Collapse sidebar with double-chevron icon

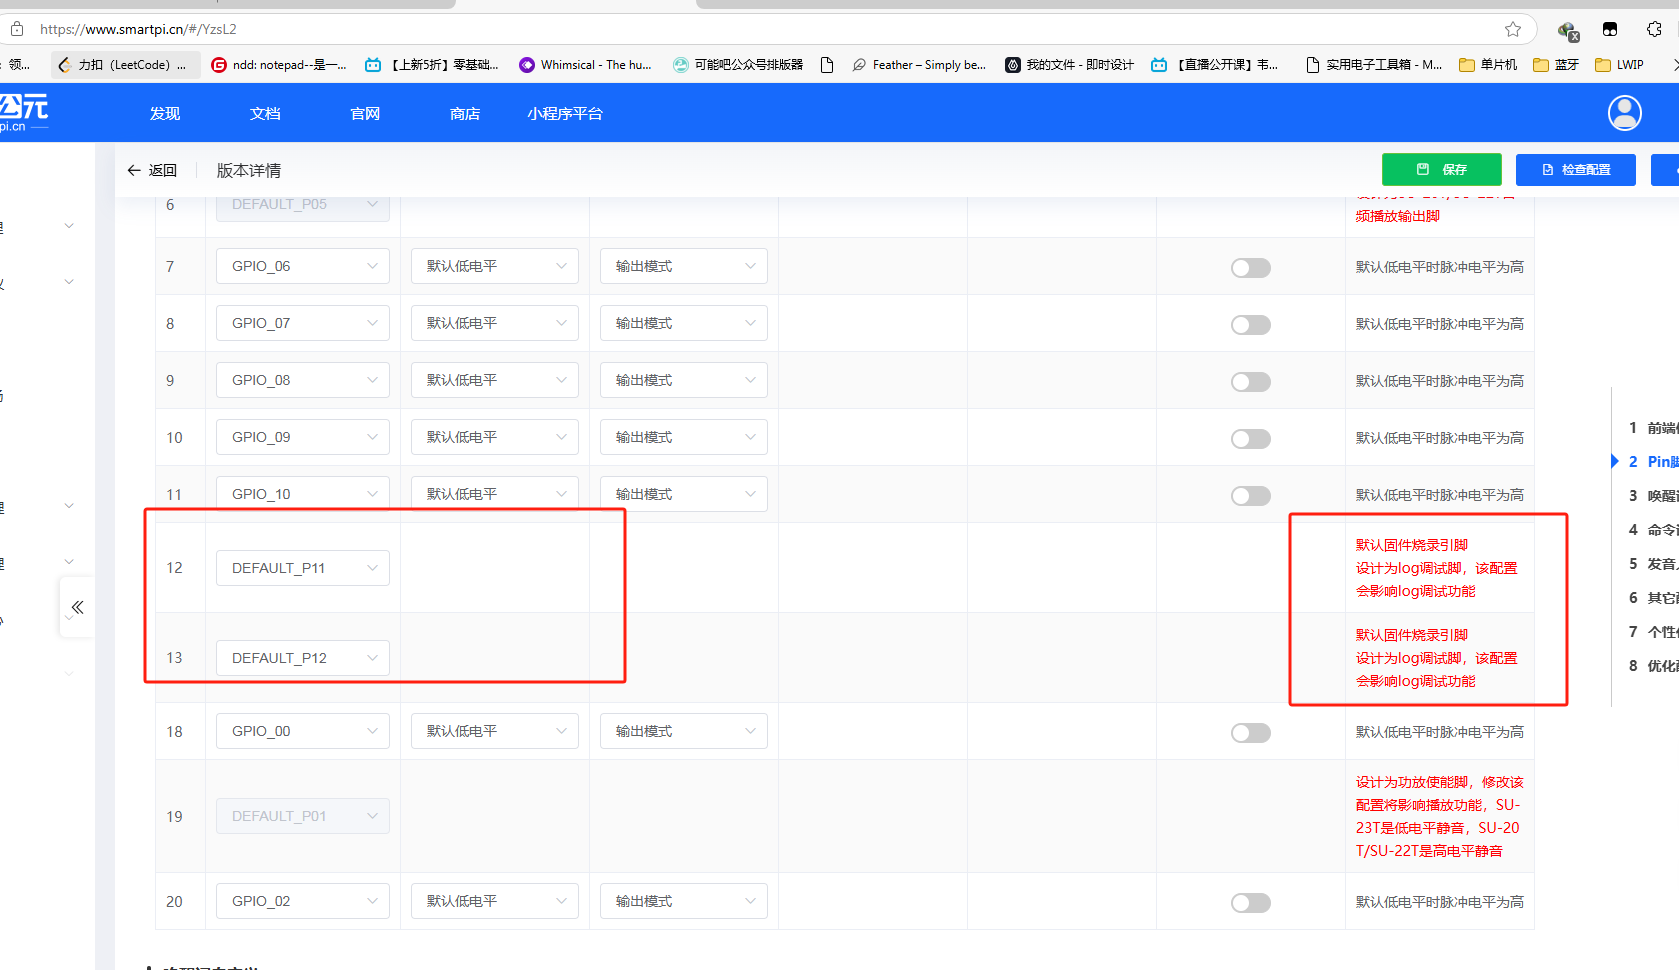pyautogui.click(x=77, y=607)
